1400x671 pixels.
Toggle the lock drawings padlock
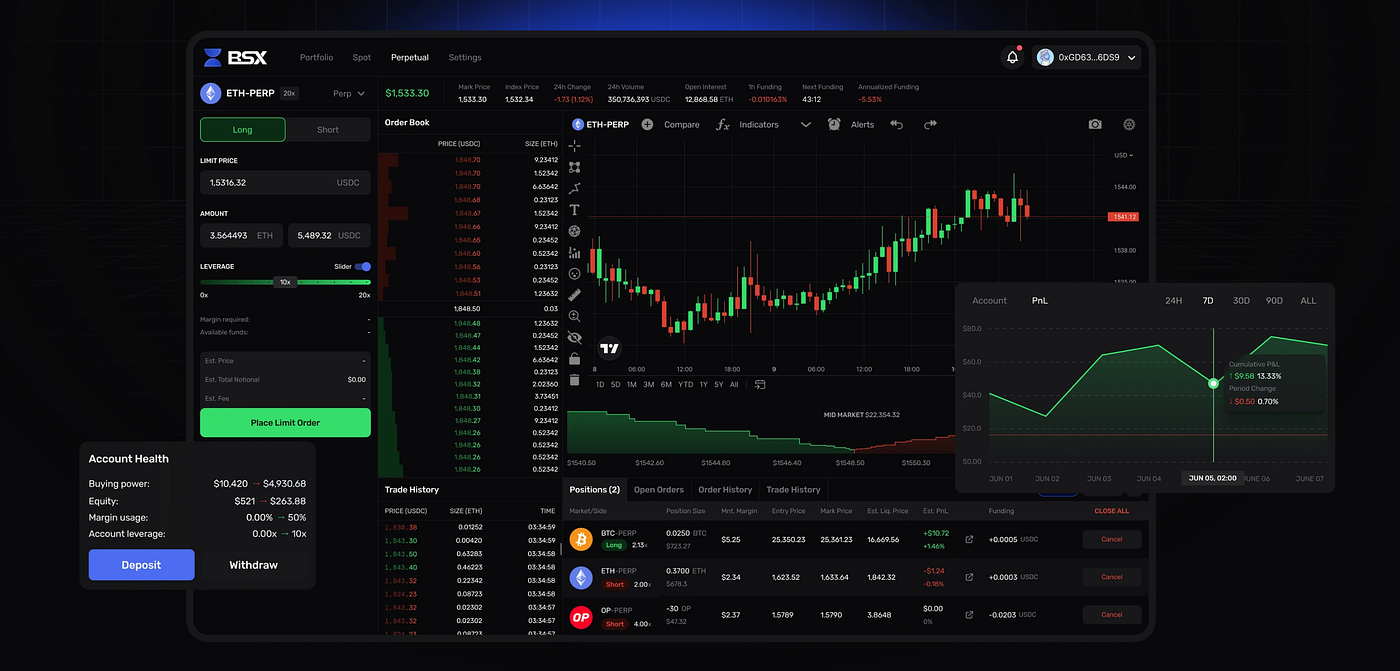click(x=575, y=358)
